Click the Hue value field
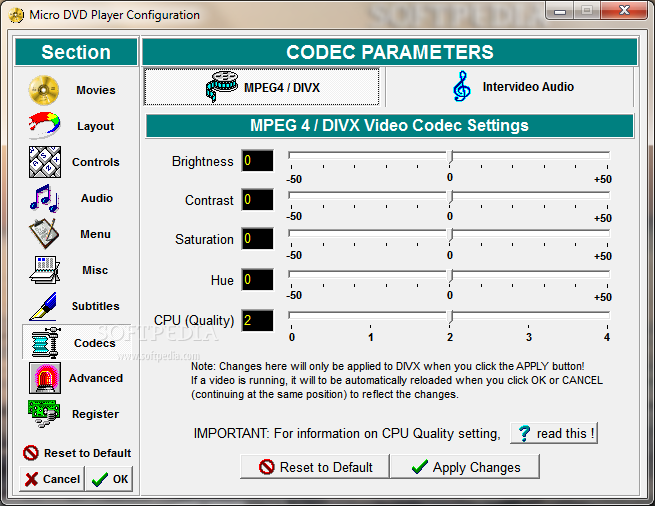This screenshot has width=655, height=506. [x=257, y=280]
